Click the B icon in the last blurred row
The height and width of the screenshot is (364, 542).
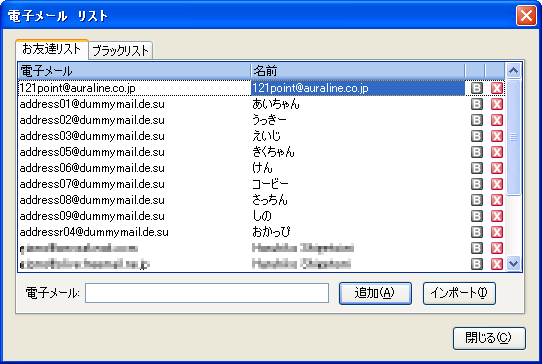coord(477,264)
